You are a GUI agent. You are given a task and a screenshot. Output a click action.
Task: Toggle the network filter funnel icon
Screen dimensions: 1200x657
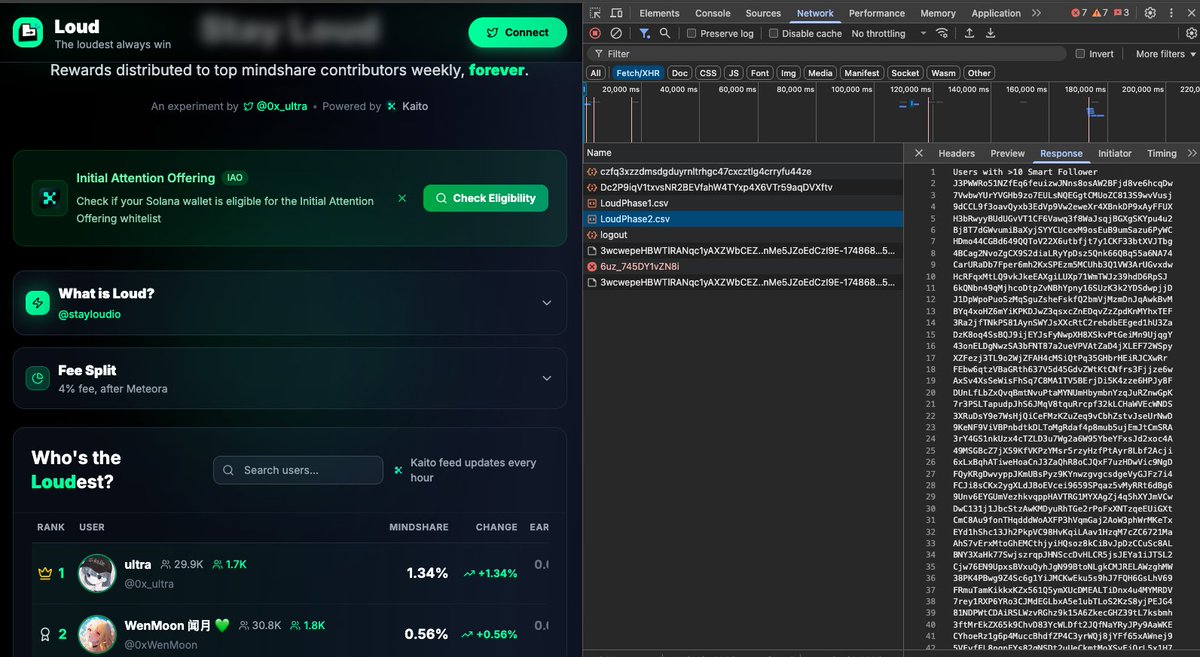(x=644, y=33)
